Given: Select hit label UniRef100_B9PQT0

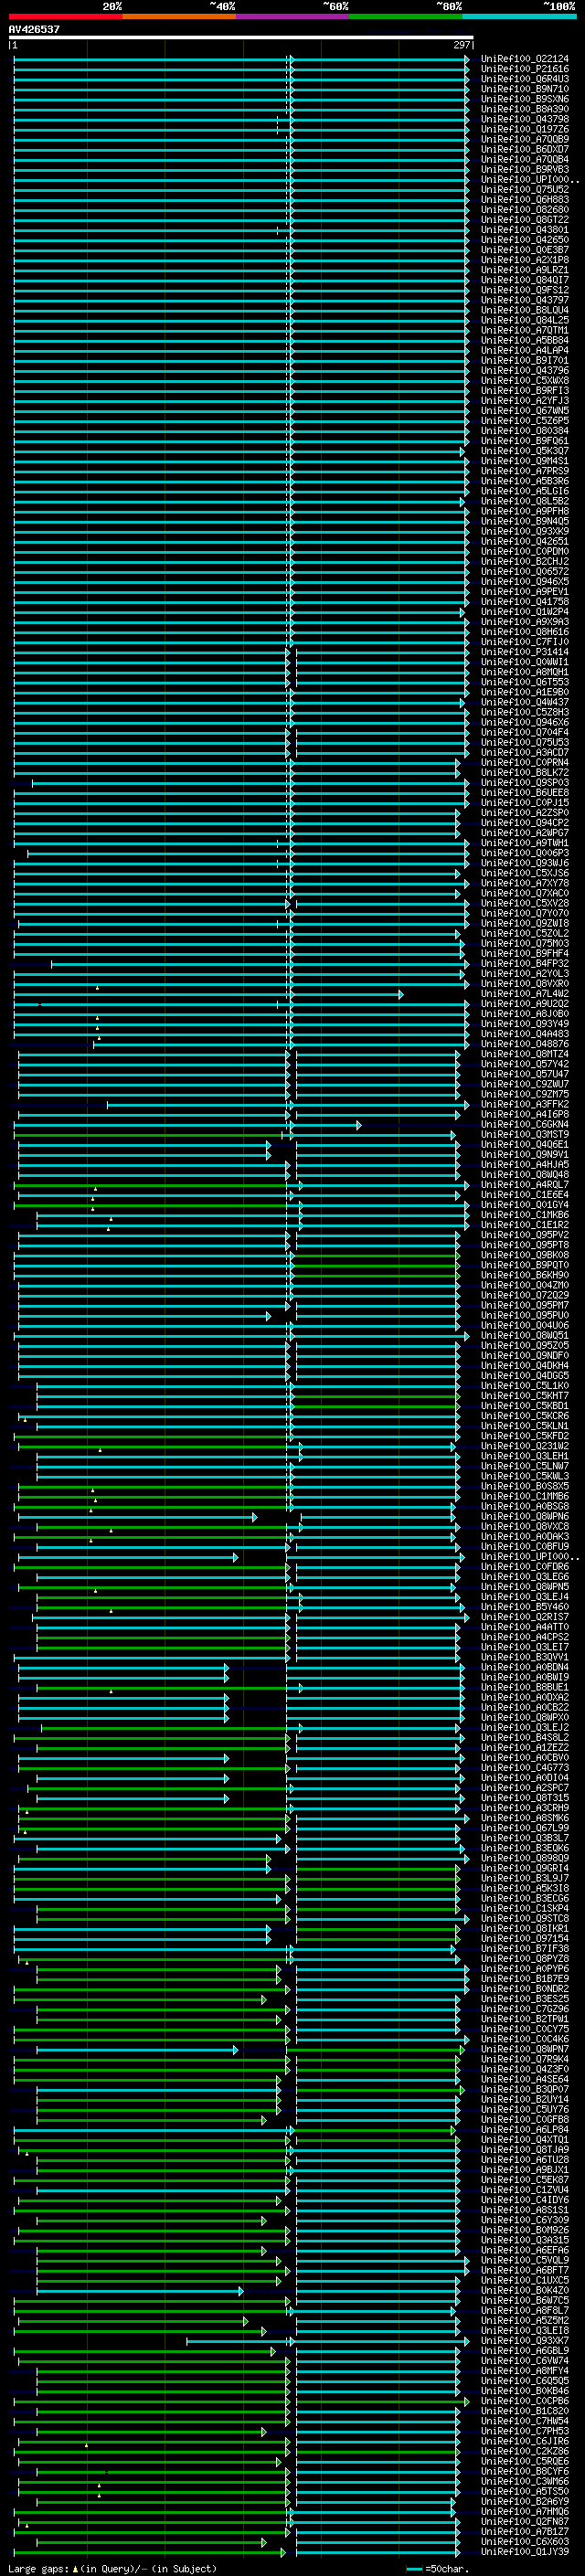Looking at the screenshot, I should [525, 1266].
